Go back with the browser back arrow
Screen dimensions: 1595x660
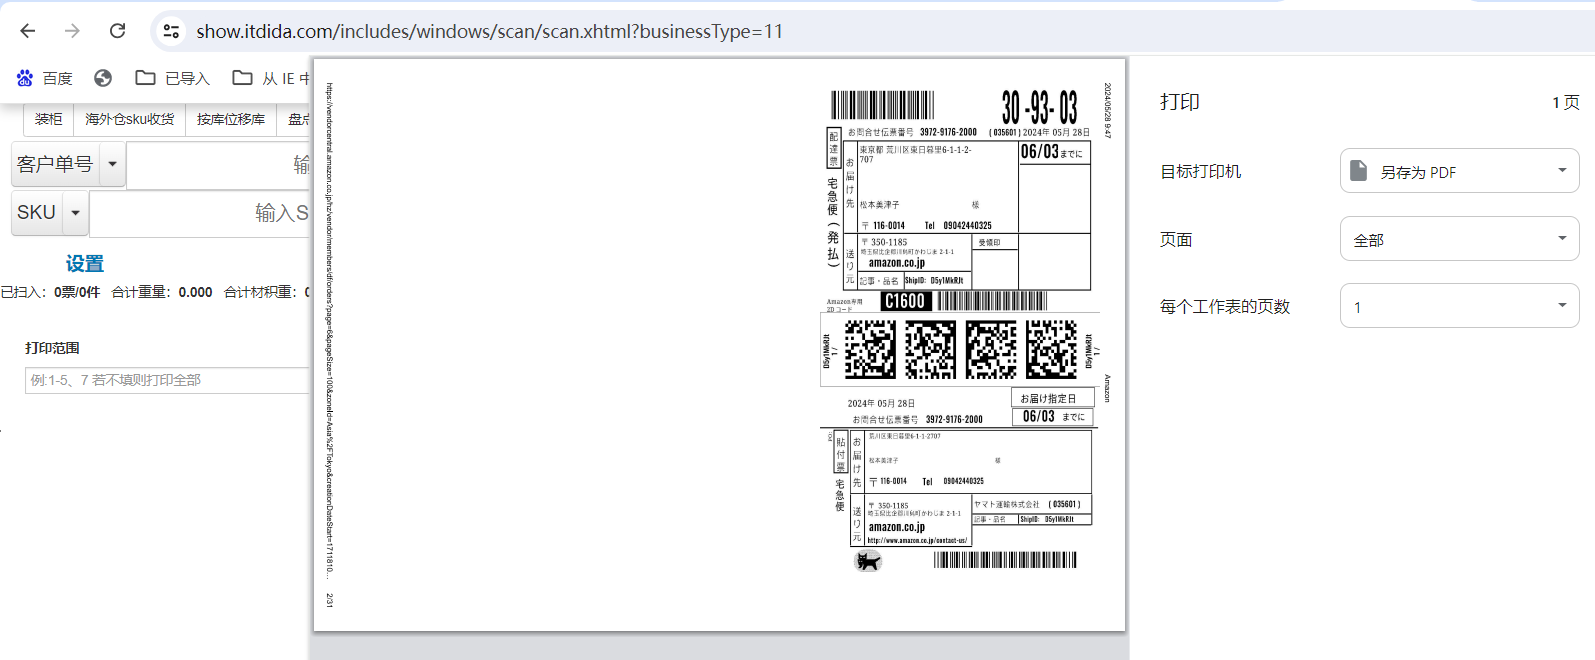pos(28,31)
